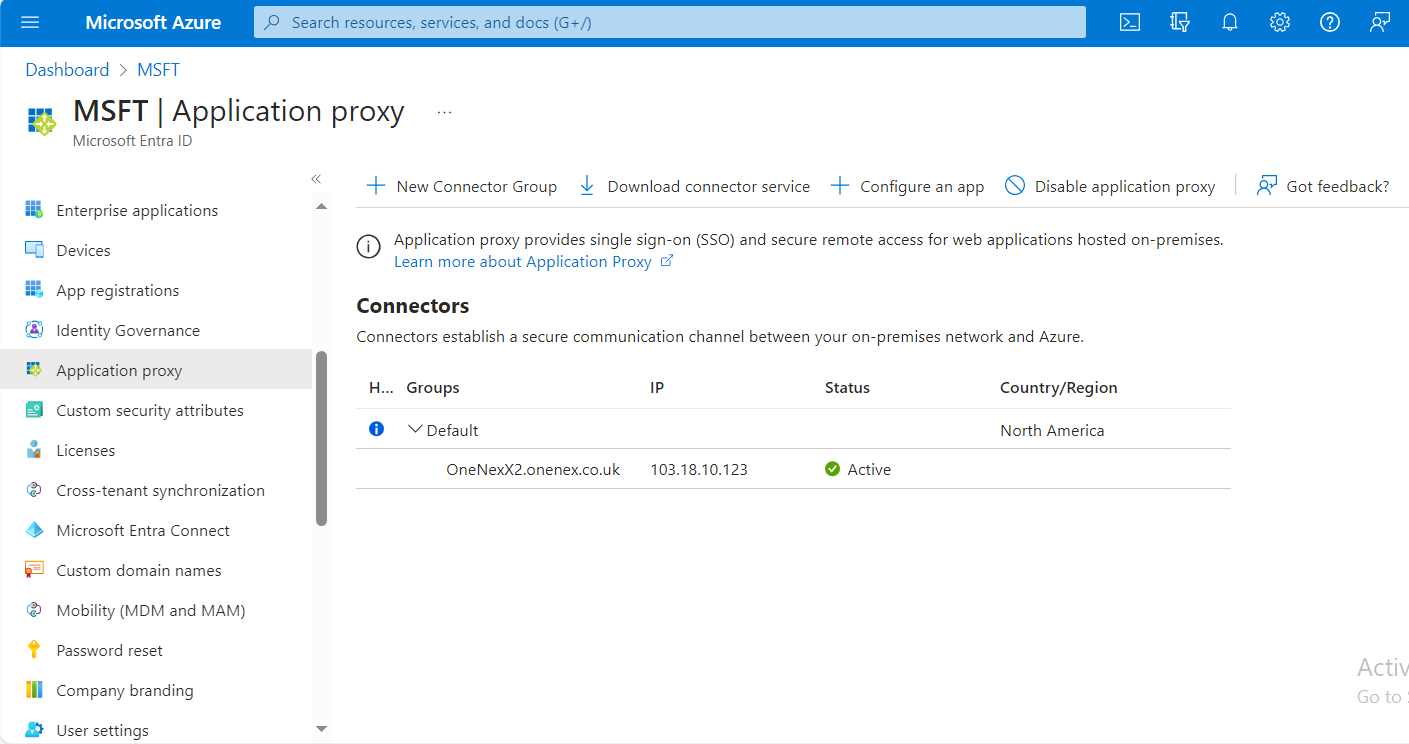This screenshot has height=744, width=1409.
Task: Click New Connector Group
Action: tap(461, 186)
